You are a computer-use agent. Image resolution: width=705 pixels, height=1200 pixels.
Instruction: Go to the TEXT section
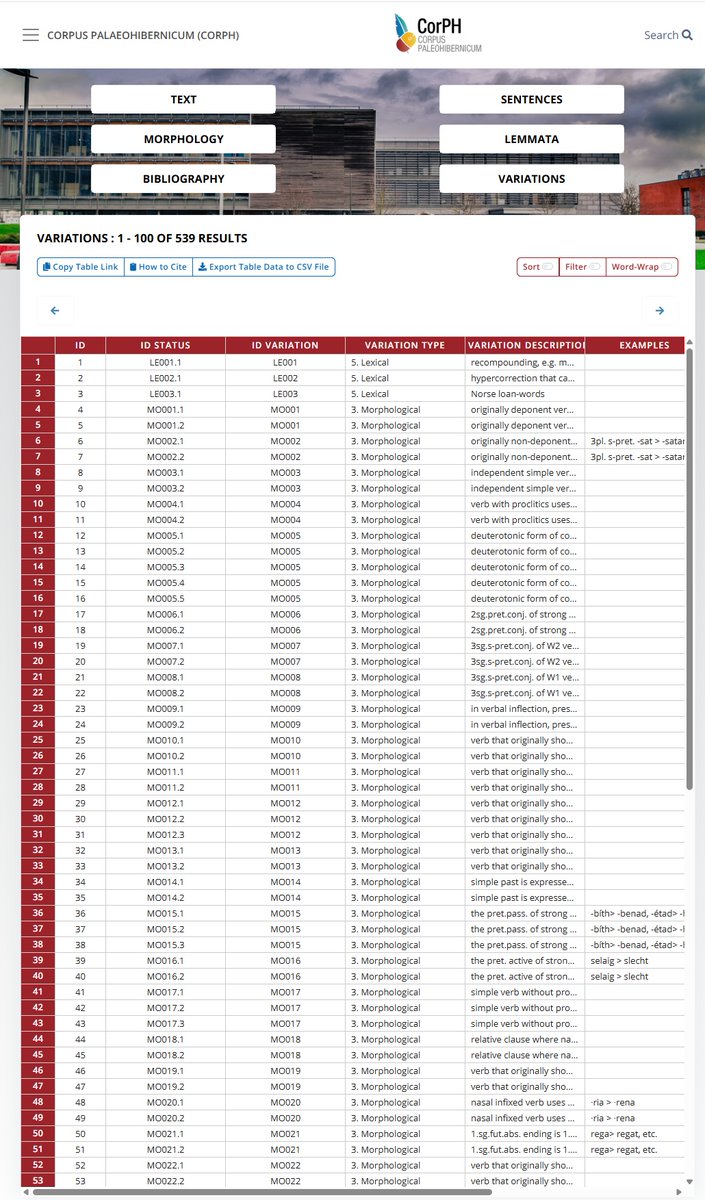pyautogui.click(x=183, y=99)
